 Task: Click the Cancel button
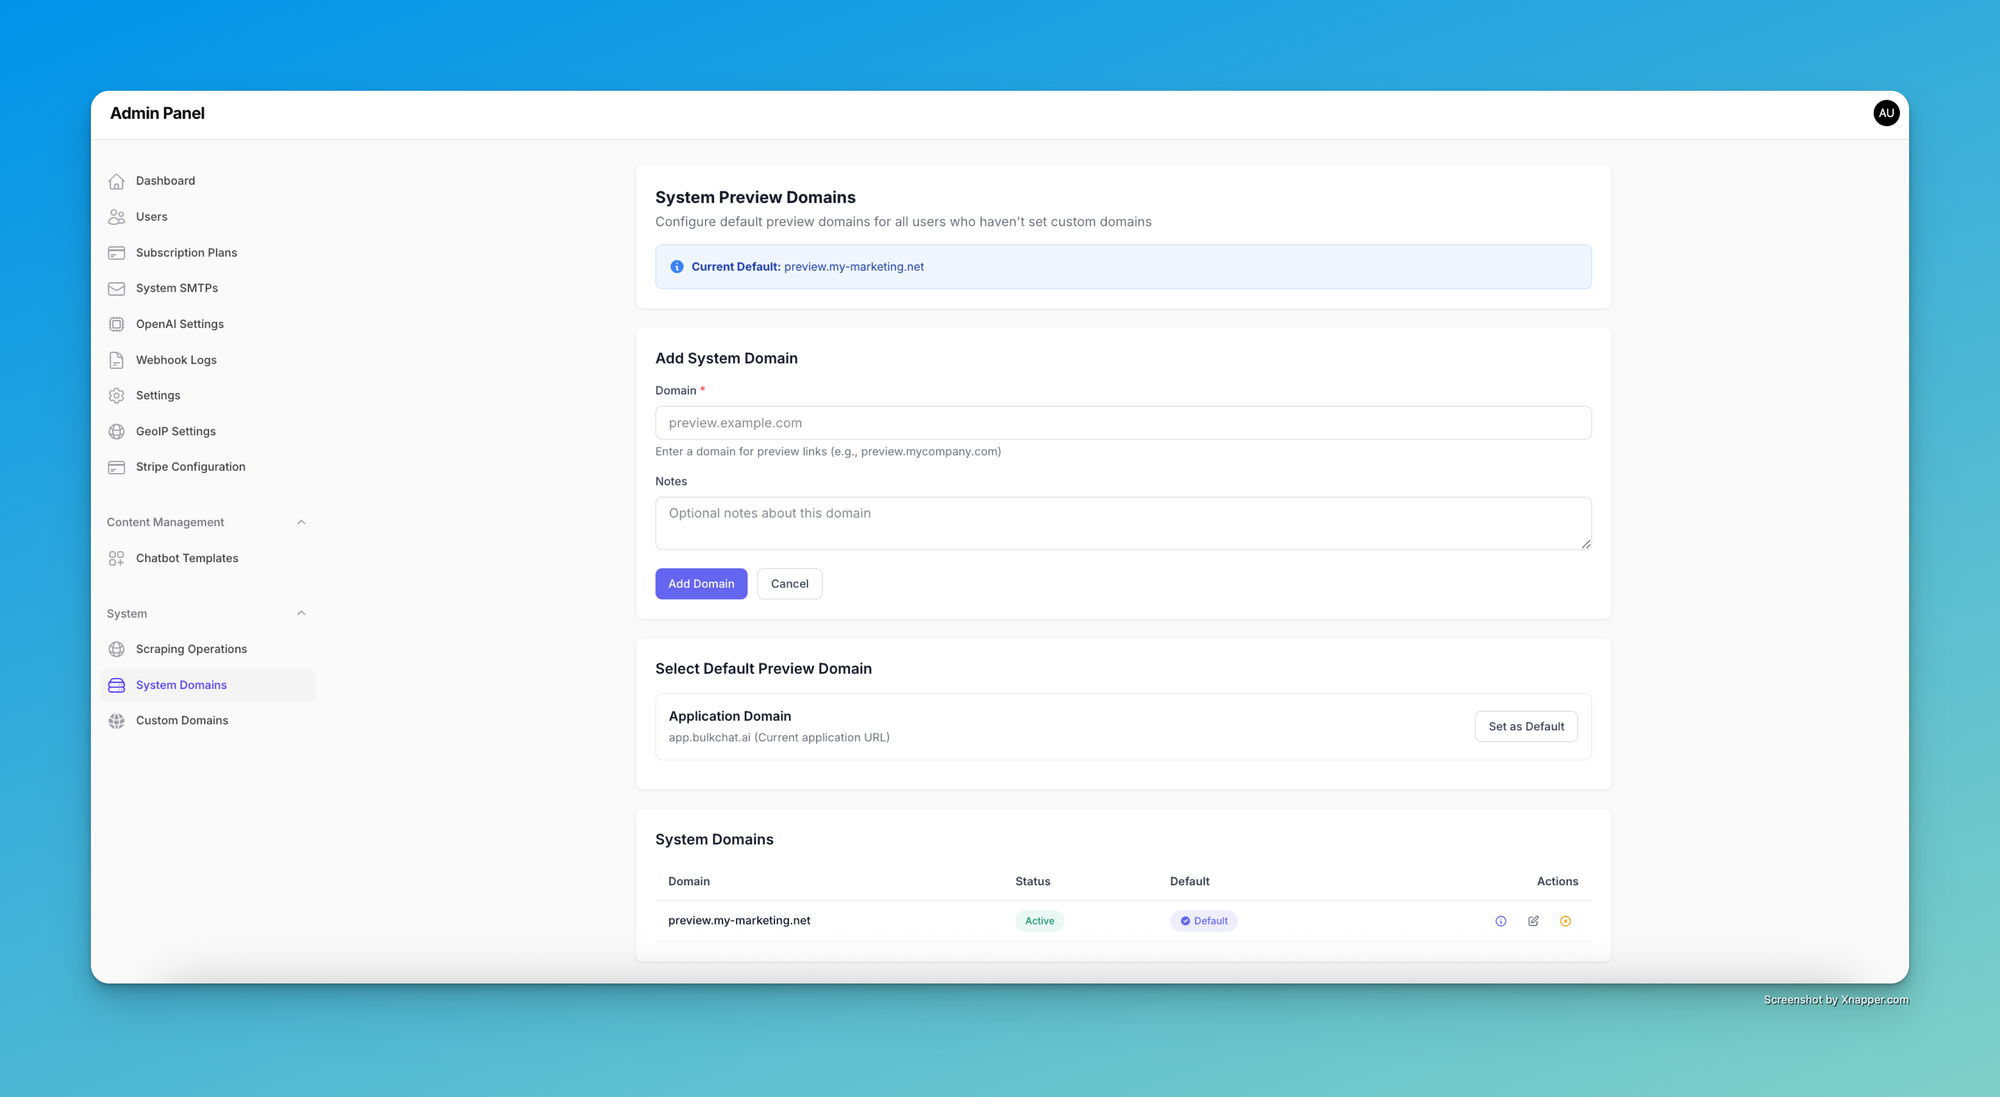point(789,584)
